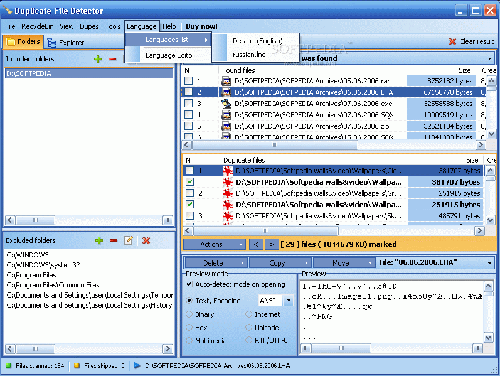The height and width of the screenshot is (376, 500).
Task: Click the file icon in found files row 4
Action: point(226,115)
